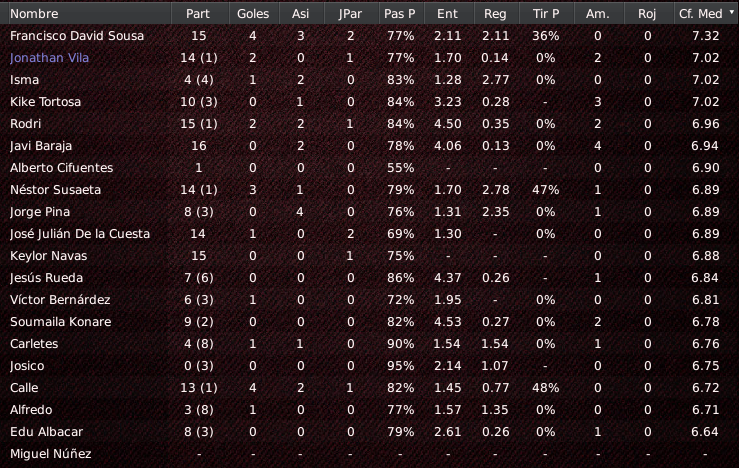Sort by the Goles column header
Image resolution: width=739 pixels, height=468 pixels.
[x=254, y=14]
